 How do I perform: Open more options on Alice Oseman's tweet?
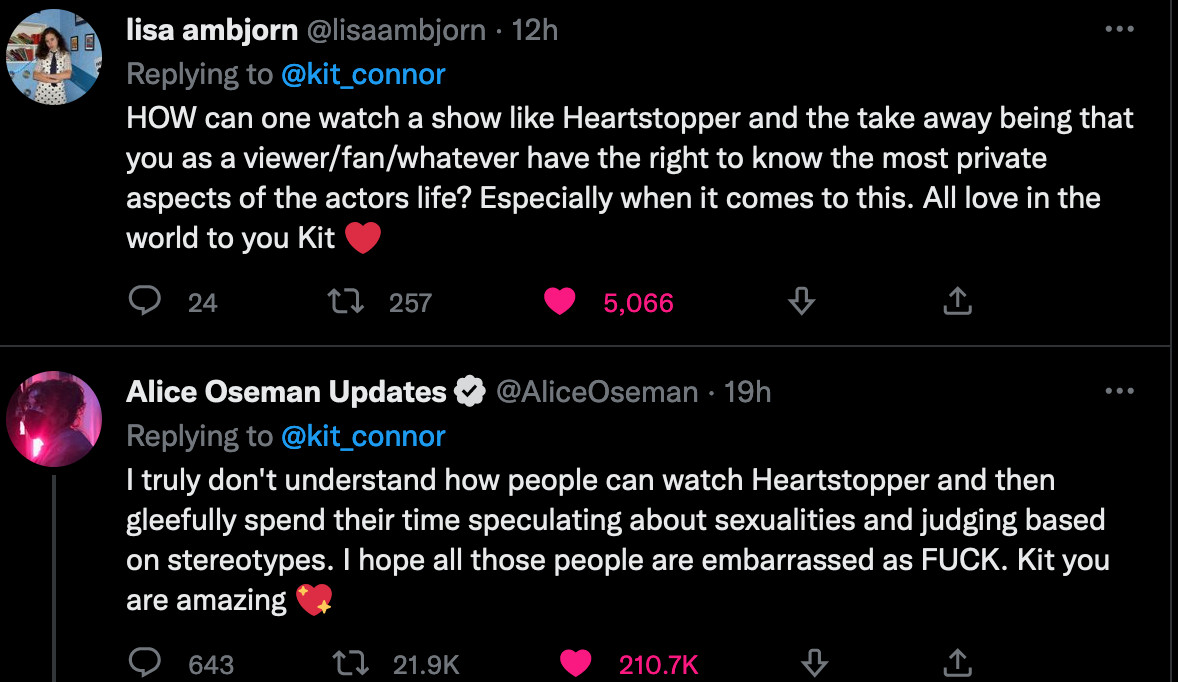point(1120,391)
